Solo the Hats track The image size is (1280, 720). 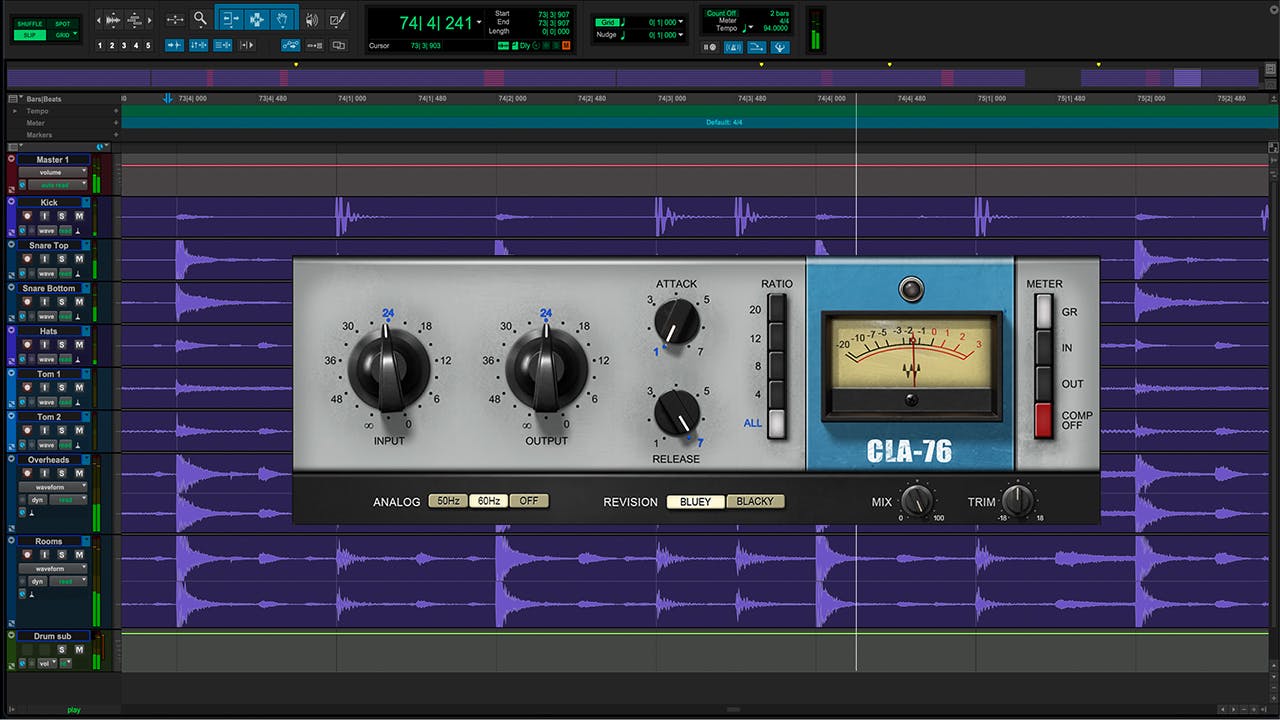[61, 346]
